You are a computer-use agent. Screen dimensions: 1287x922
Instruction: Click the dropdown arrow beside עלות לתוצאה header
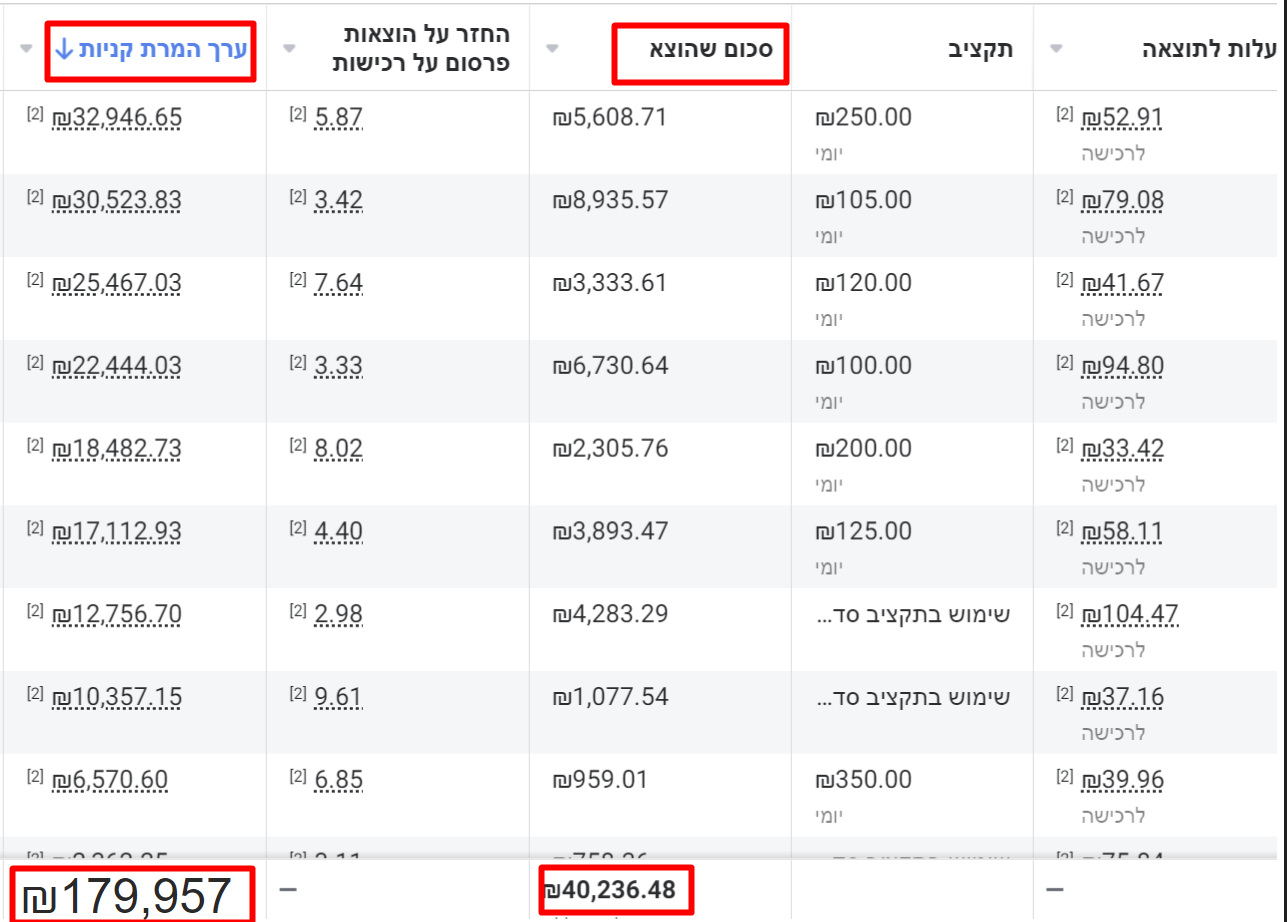point(1057,48)
